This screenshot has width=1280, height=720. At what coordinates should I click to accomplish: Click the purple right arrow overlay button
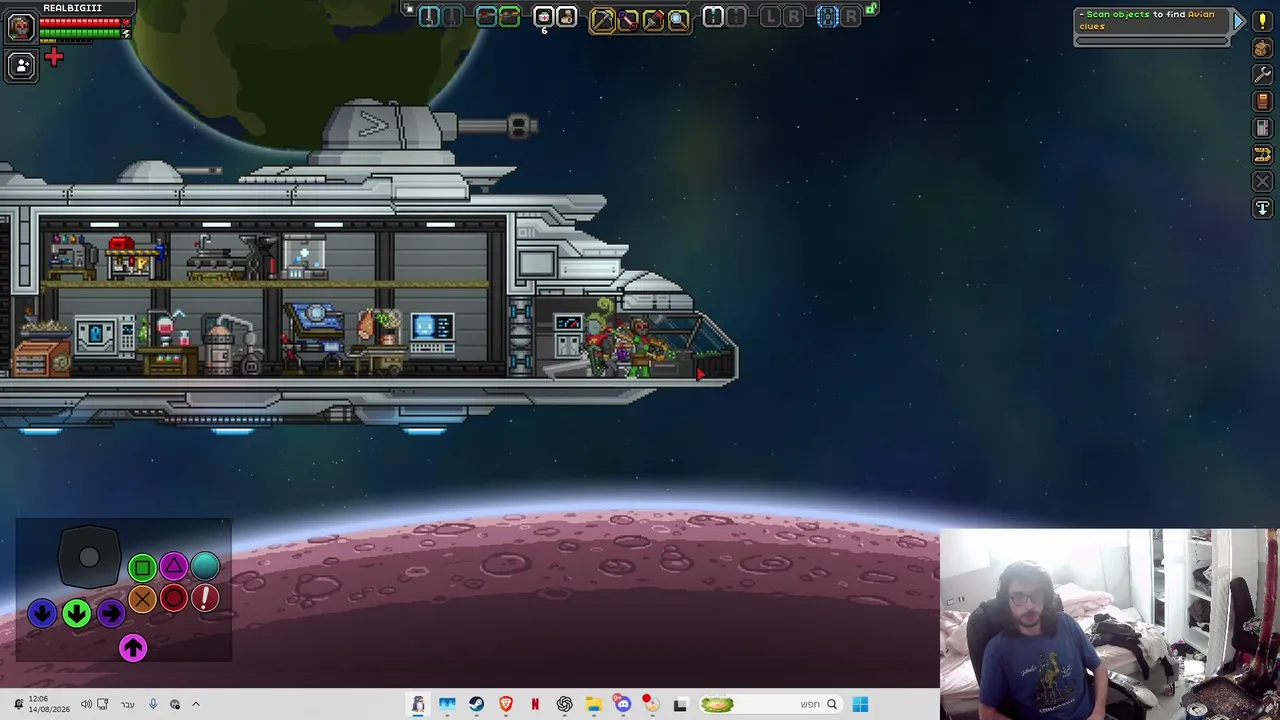[x=111, y=612]
